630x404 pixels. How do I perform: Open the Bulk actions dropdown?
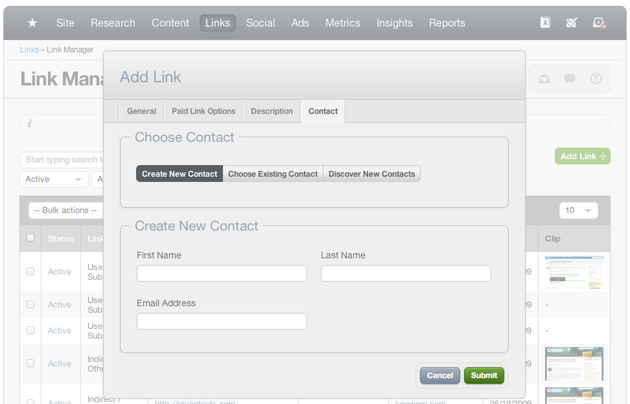click(66, 210)
